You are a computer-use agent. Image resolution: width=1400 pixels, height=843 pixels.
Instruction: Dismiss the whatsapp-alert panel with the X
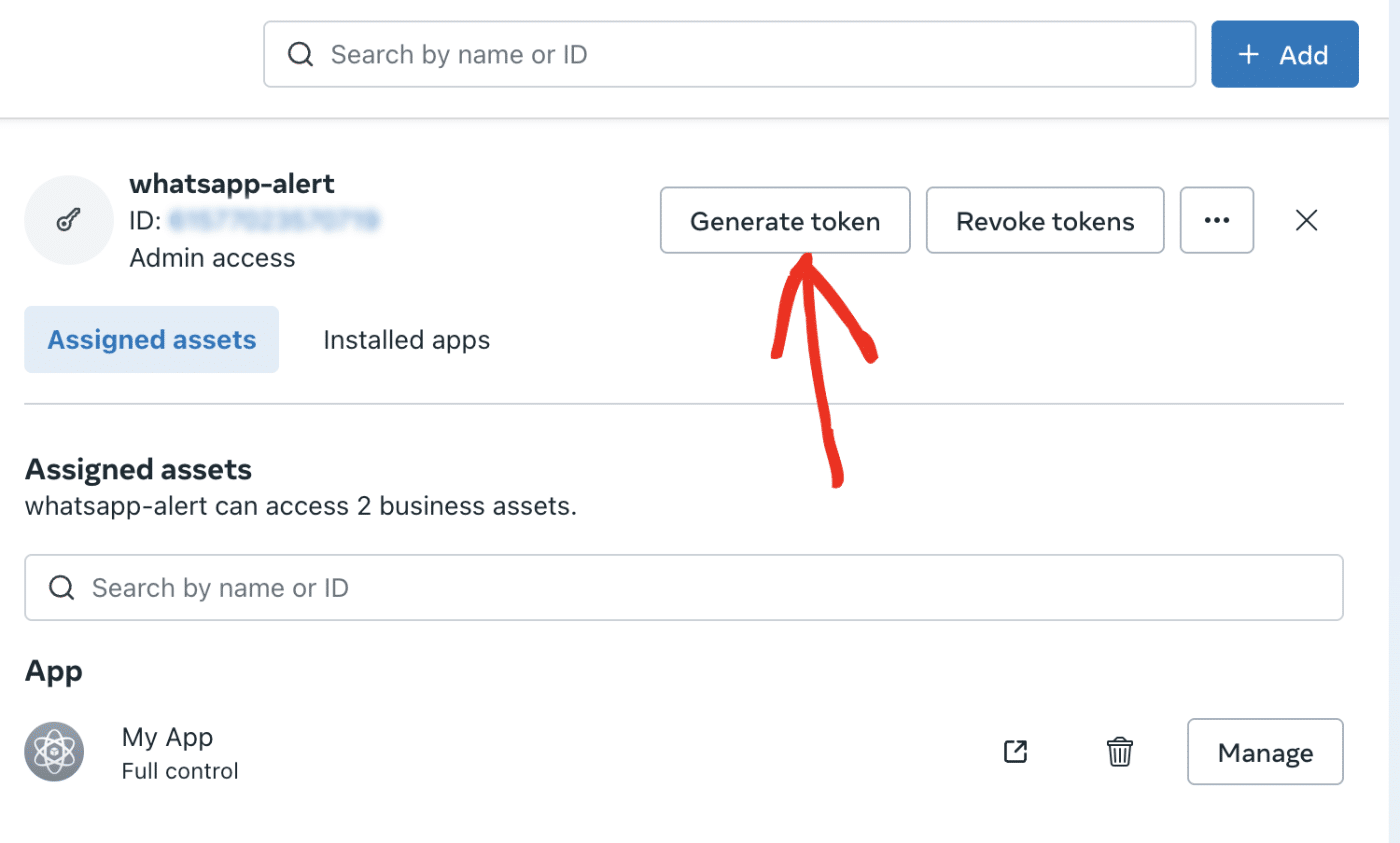point(1306,220)
